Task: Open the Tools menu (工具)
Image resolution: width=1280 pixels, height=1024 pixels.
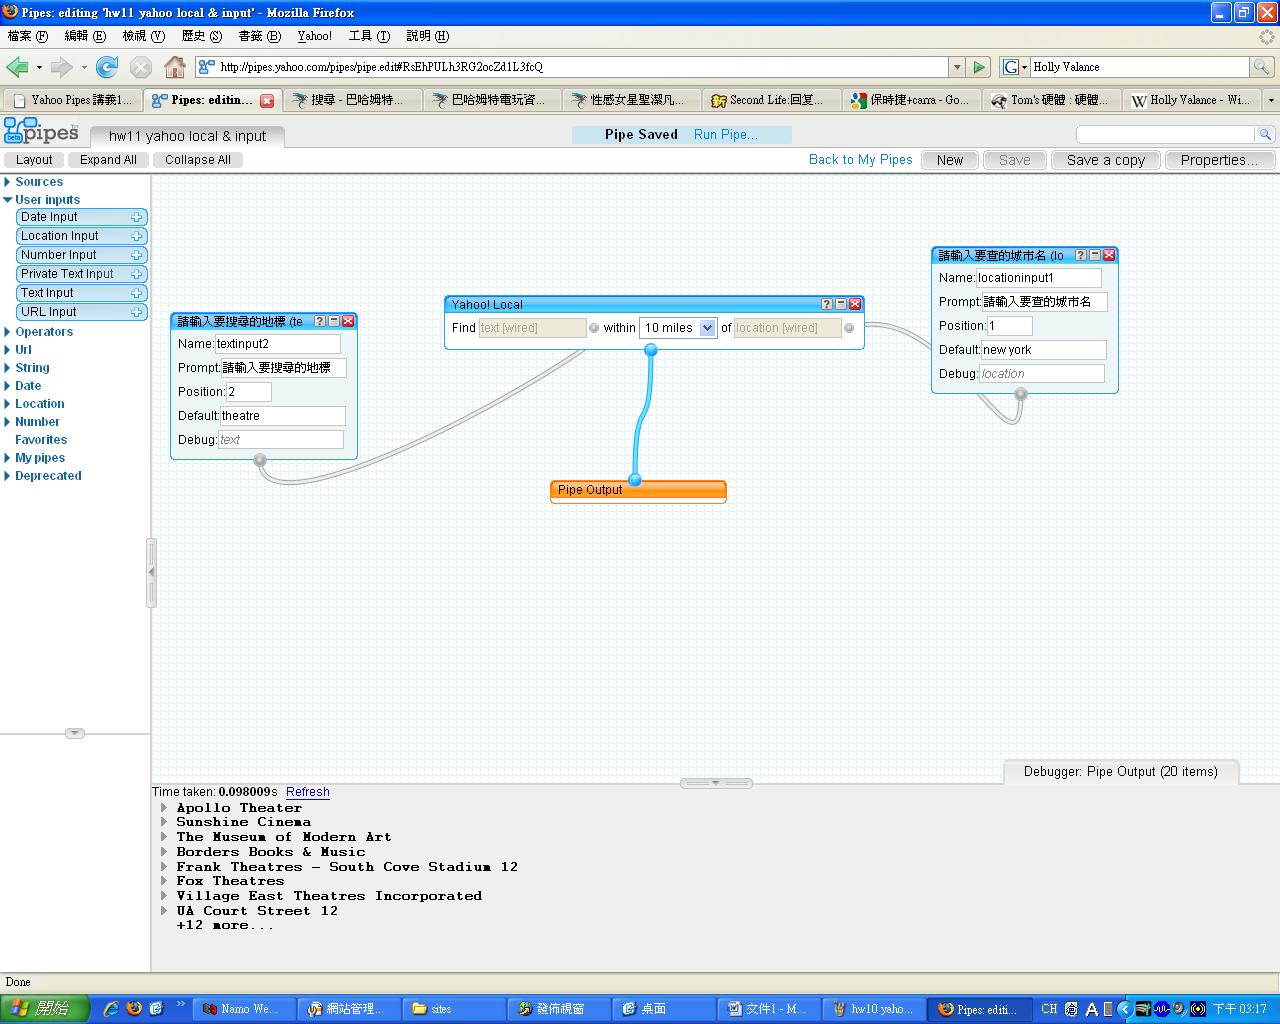Action: pos(369,36)
